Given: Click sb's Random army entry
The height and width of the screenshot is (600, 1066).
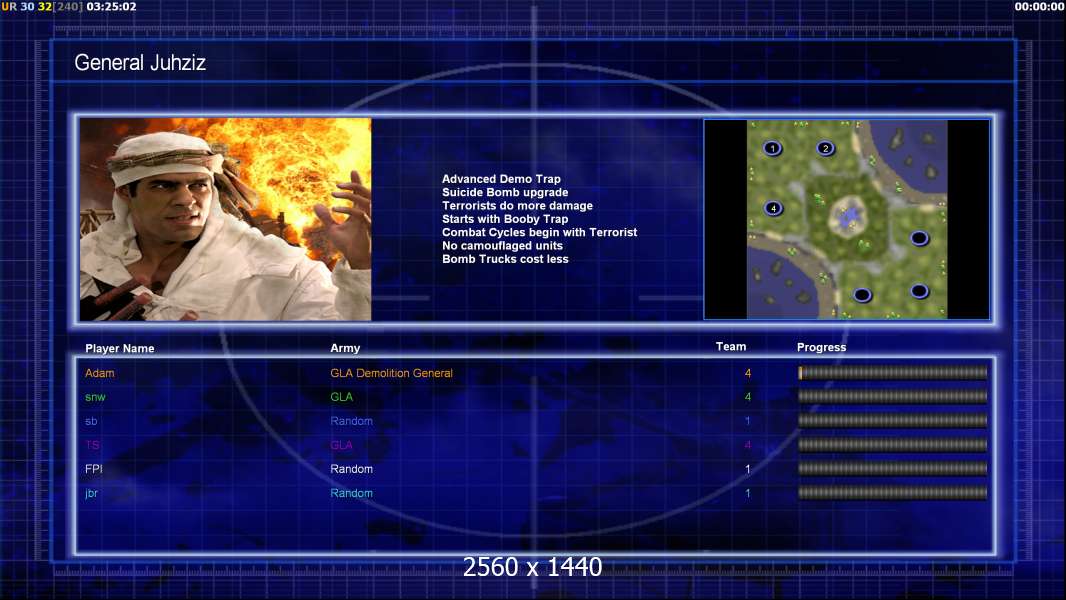Looking at the screenshot, I should pyautogui.click(x=351, y=421).
